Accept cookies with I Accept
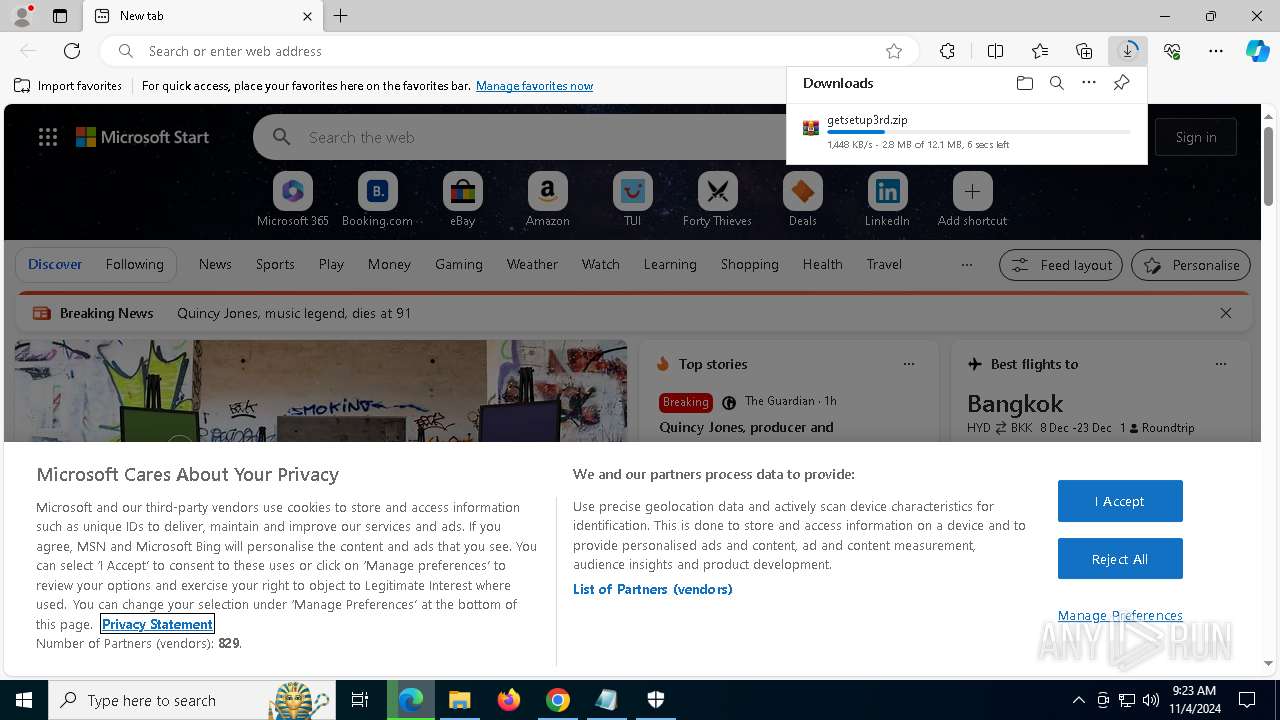Viewport: 1280px width, 720px height. [1120, 501]
